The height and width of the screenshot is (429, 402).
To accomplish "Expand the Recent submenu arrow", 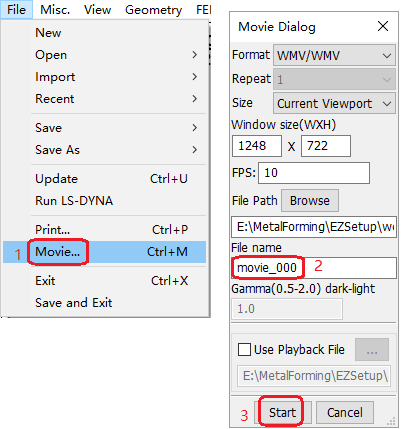I will click(195, 99).
